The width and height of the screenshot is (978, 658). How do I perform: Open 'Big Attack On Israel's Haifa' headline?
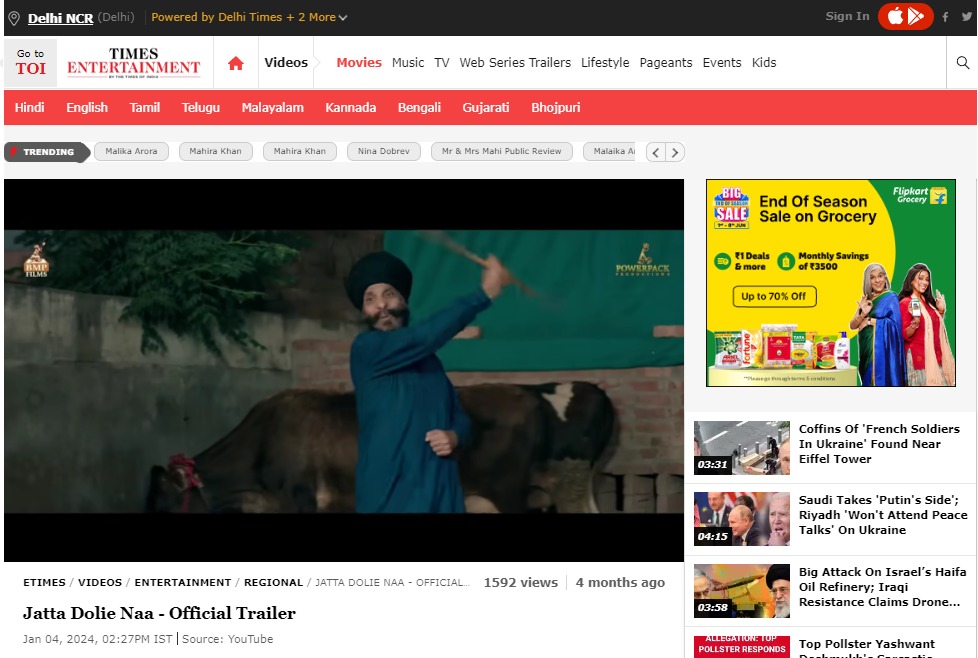click(883, 587)
